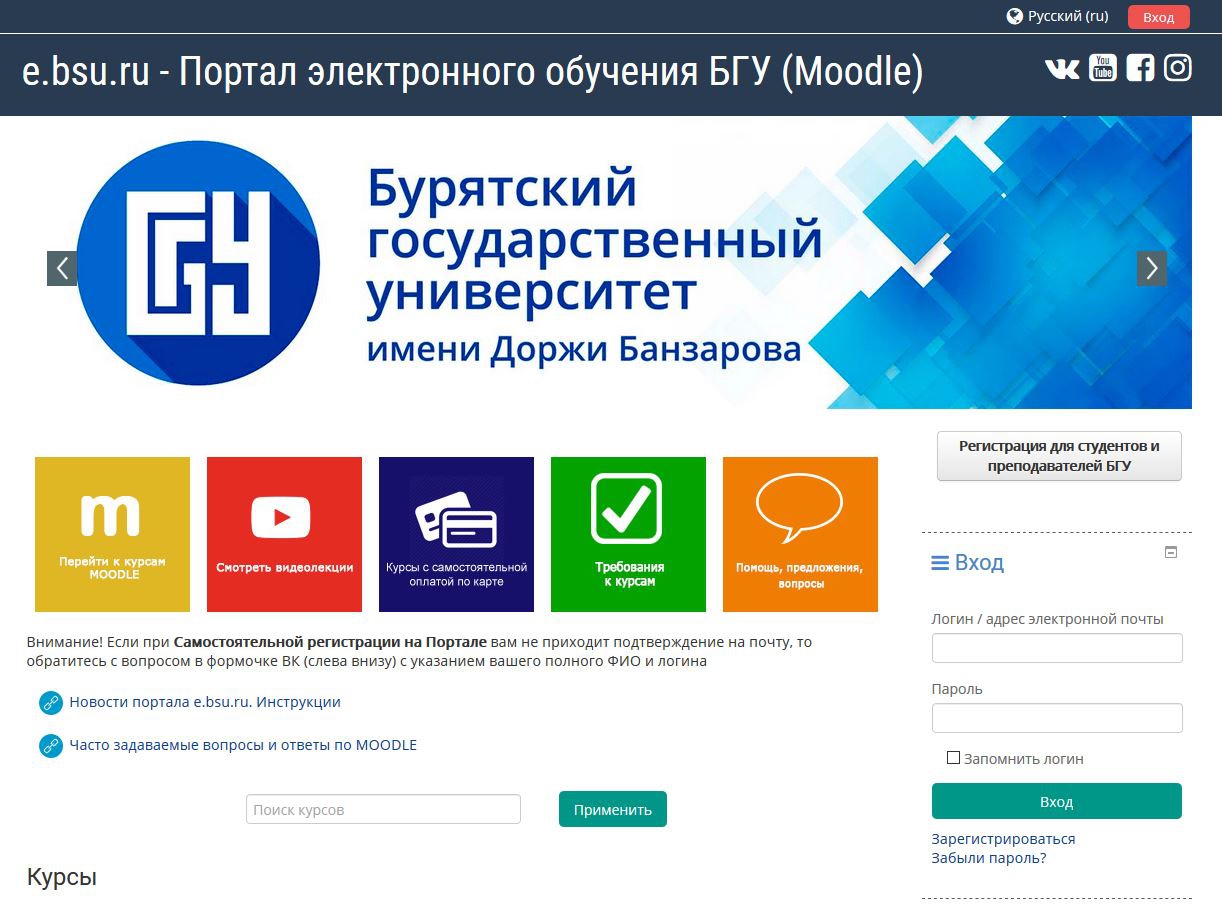This screenshot has height=909, width=1222.
Task: Open green course requirements tile
Action: [x=628, y=534]
